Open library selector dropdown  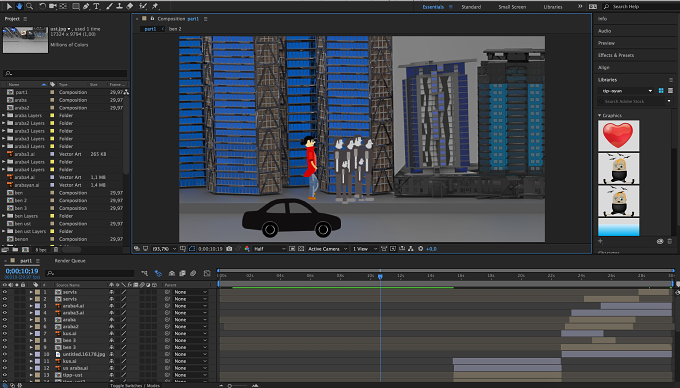(626, 91)
